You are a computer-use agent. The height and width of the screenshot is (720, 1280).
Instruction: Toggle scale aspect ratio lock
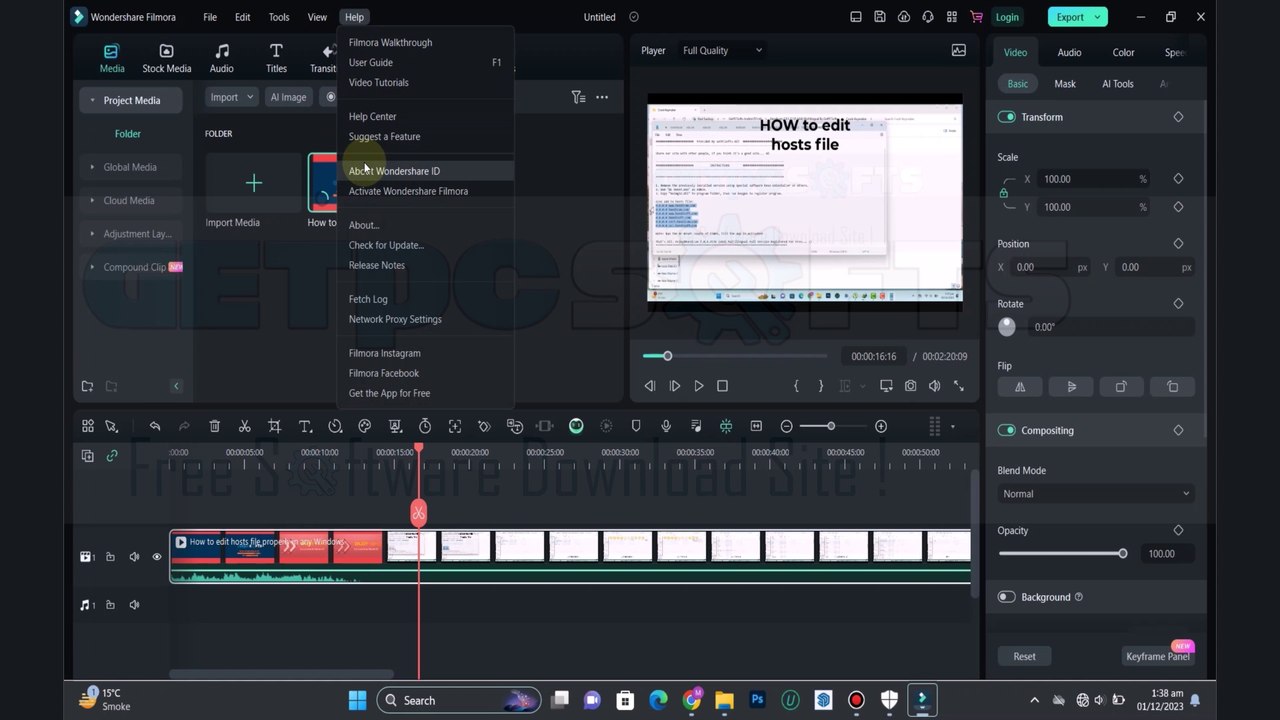click(x=1003, y=193)
